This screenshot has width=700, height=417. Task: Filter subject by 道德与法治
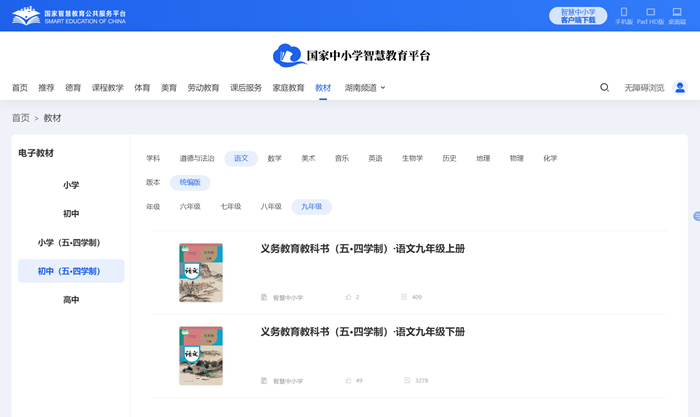coord(197,158)
